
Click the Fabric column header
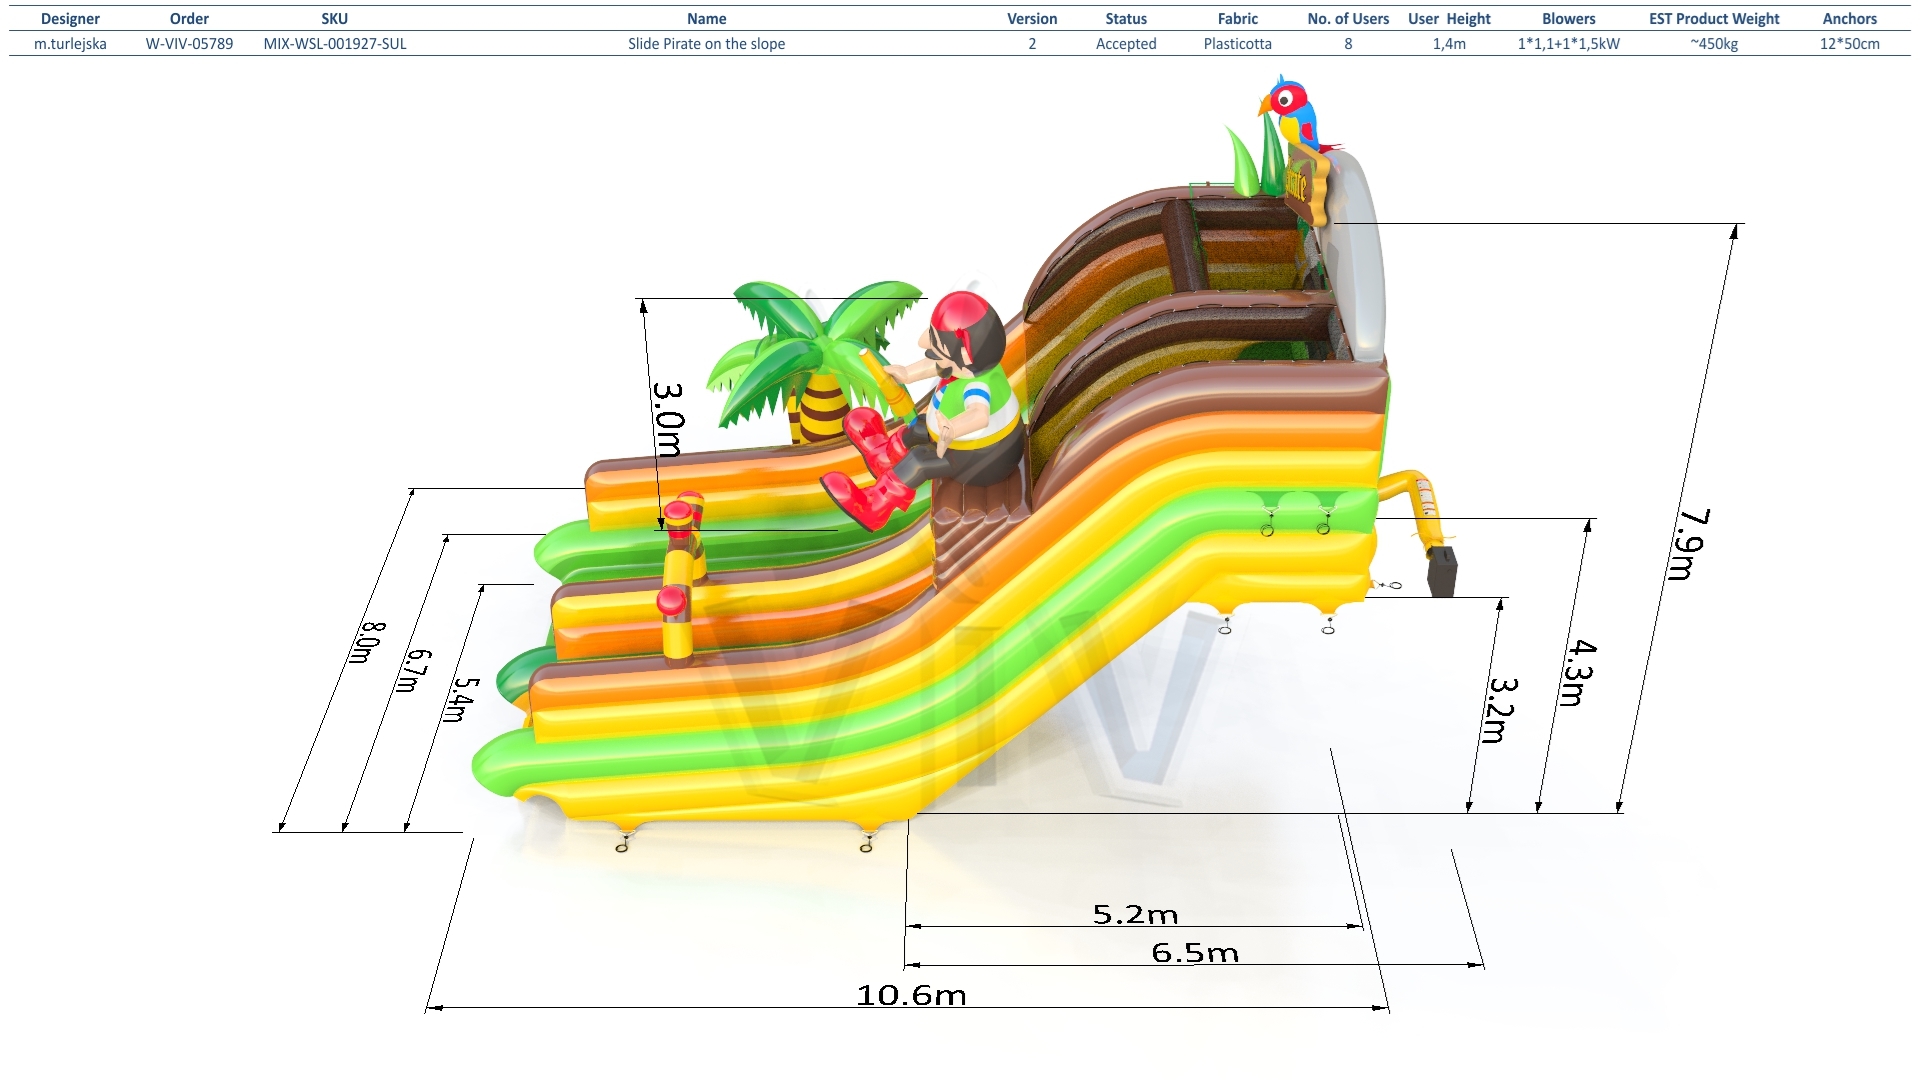tap(1238, 19)
